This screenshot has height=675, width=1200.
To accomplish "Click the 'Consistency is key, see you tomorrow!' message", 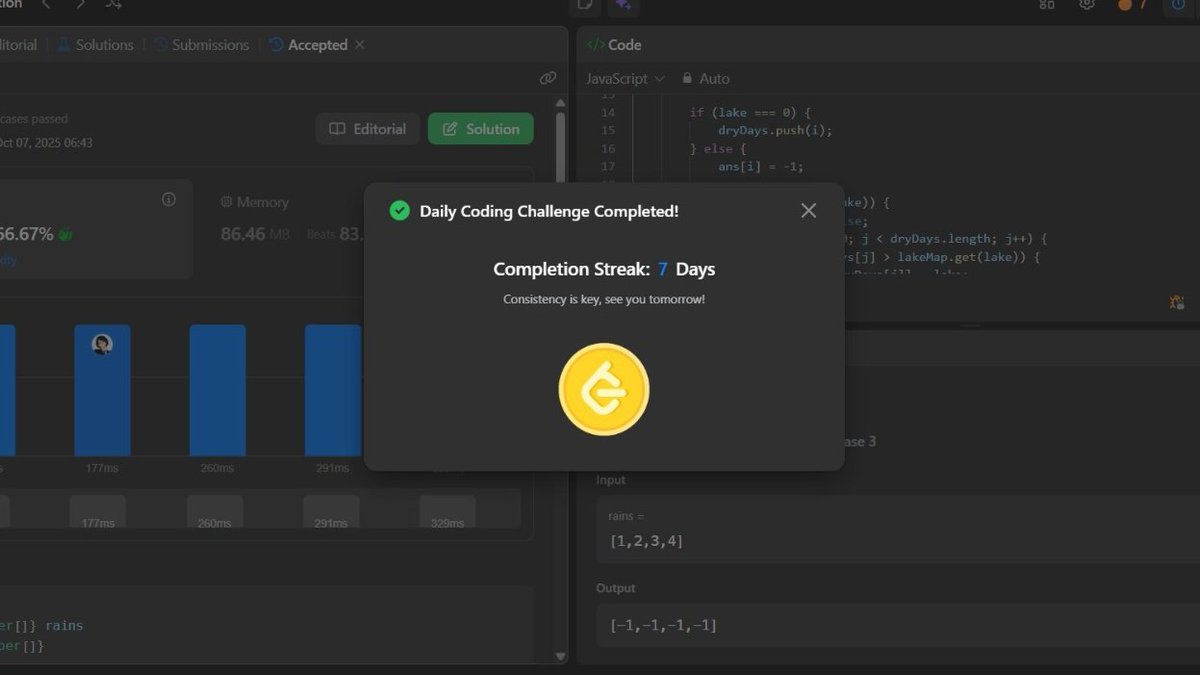I will pyautogui.click(x=604, y=299).
